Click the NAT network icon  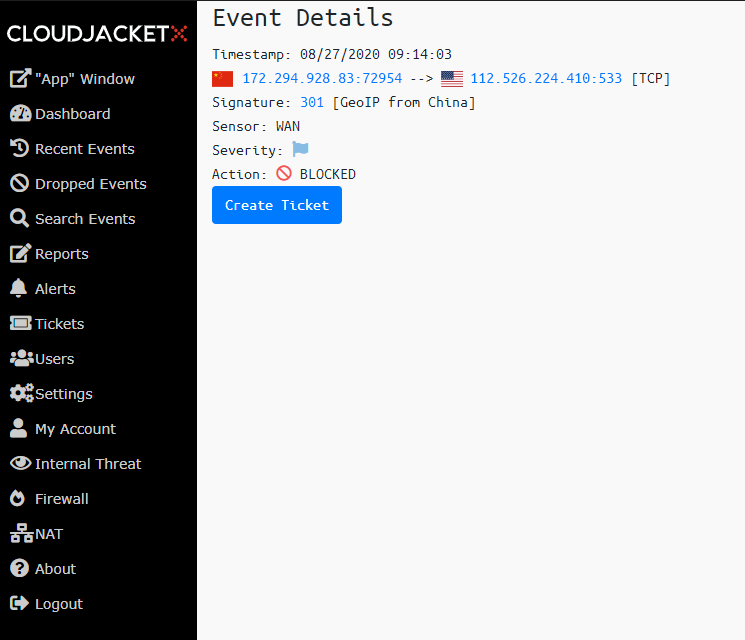click(x=22, y=533)
